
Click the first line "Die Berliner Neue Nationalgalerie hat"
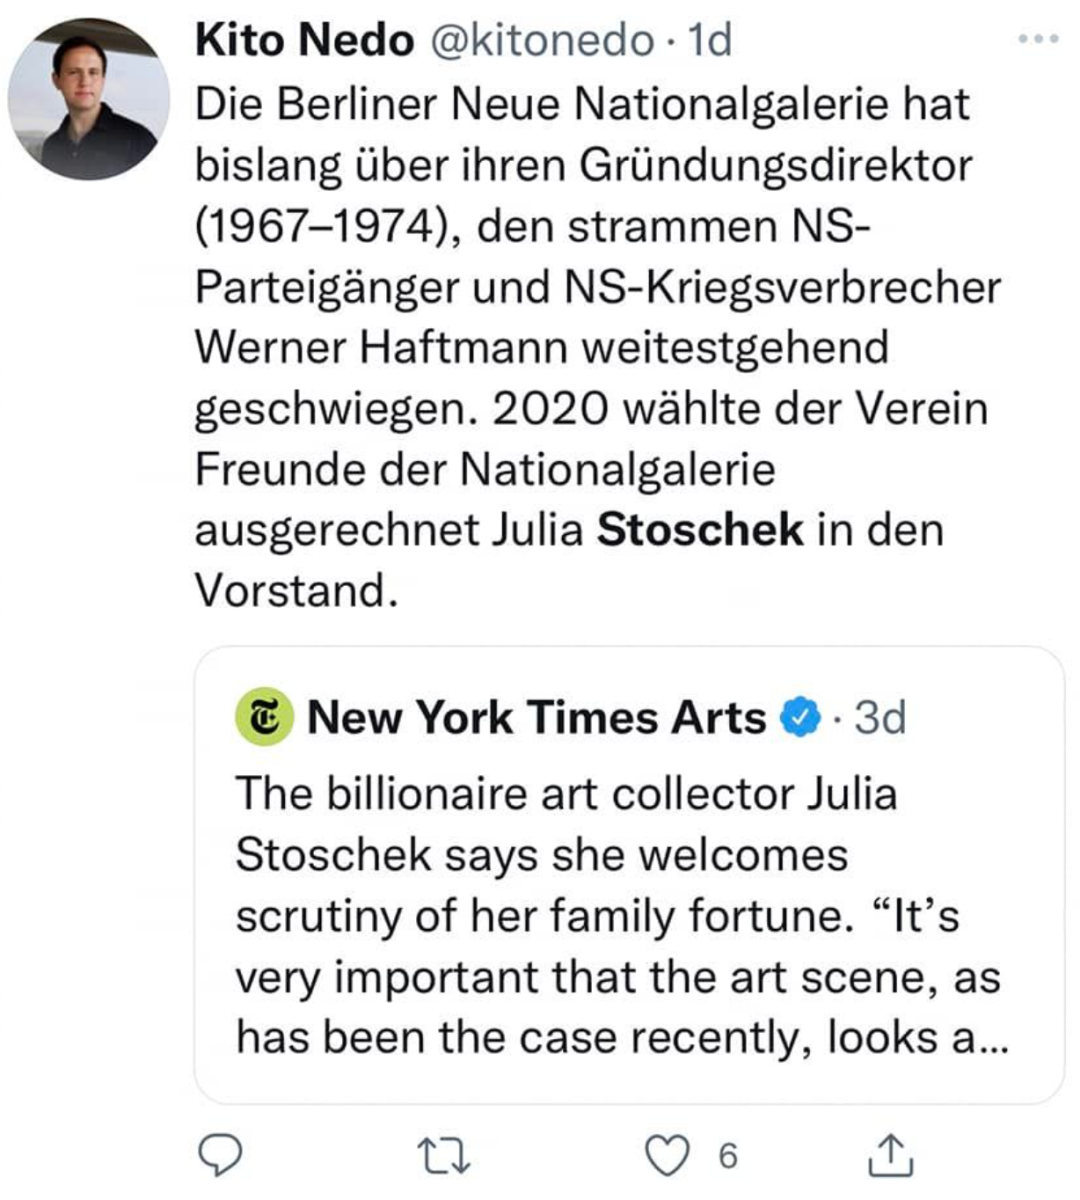click(x=582, y=104)
